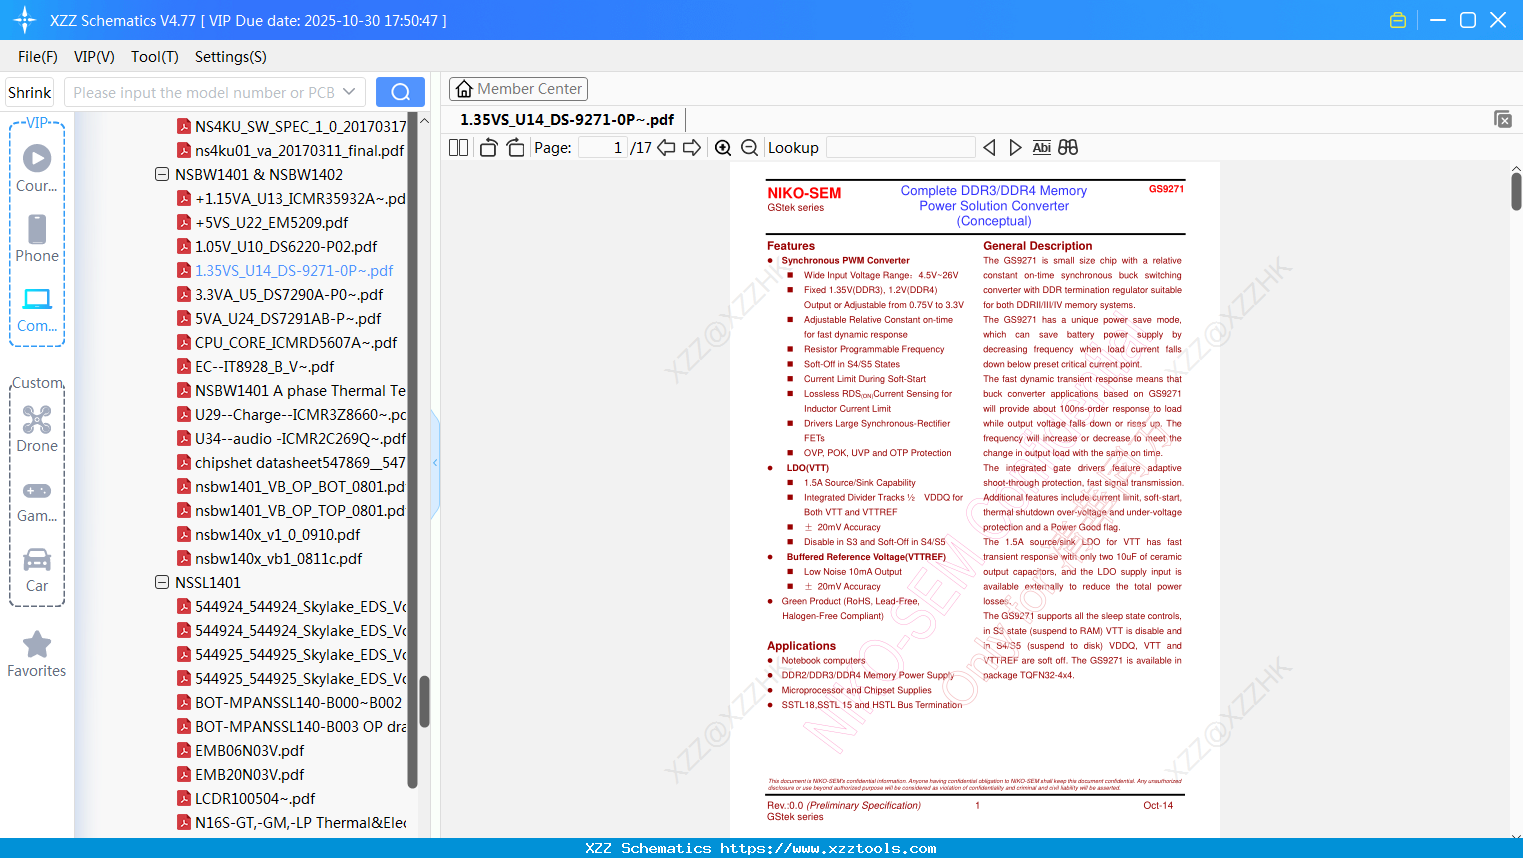
Task: Click the Member Center button
Action: pos(518,88)
